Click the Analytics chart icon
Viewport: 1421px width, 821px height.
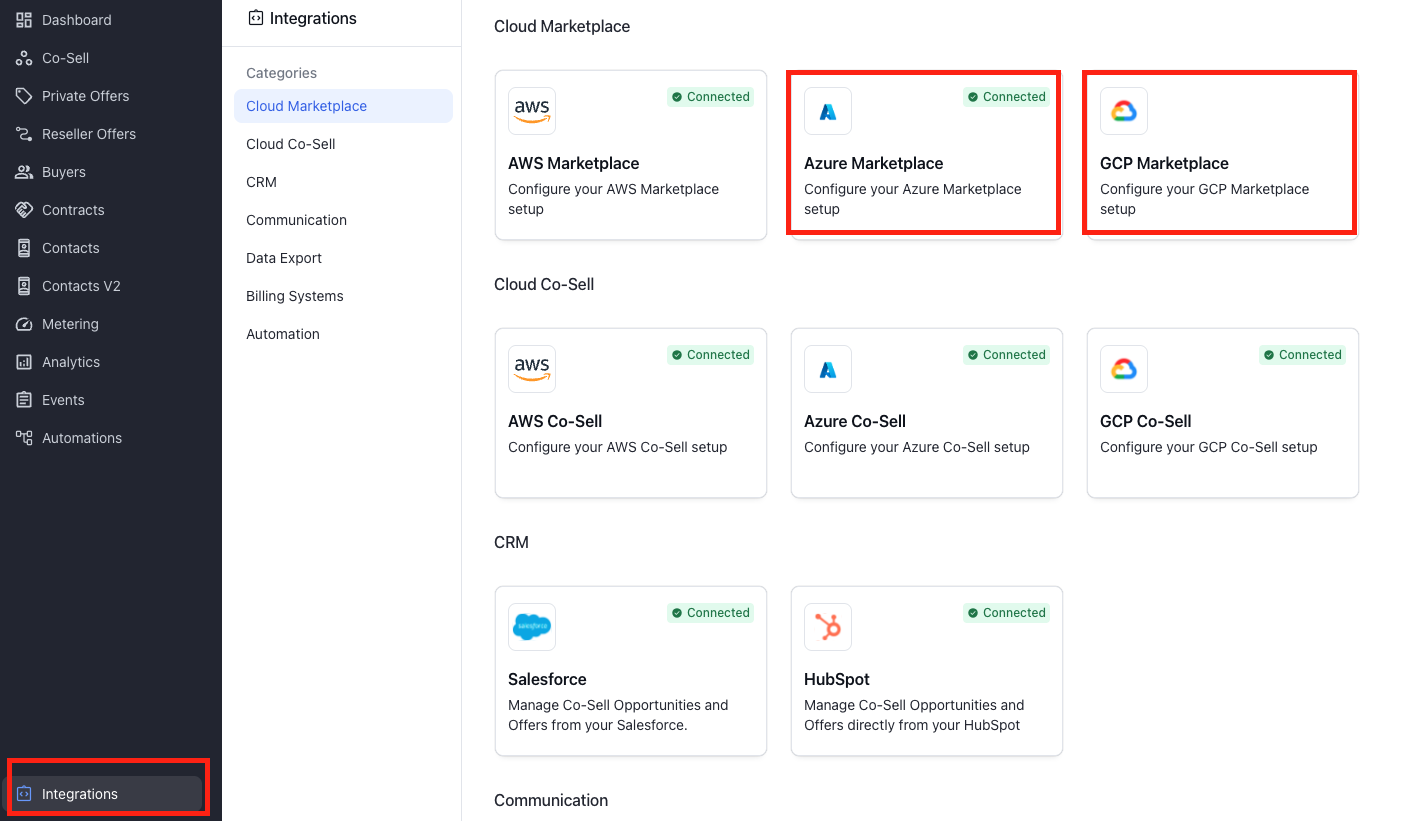(x=24, y=362)
